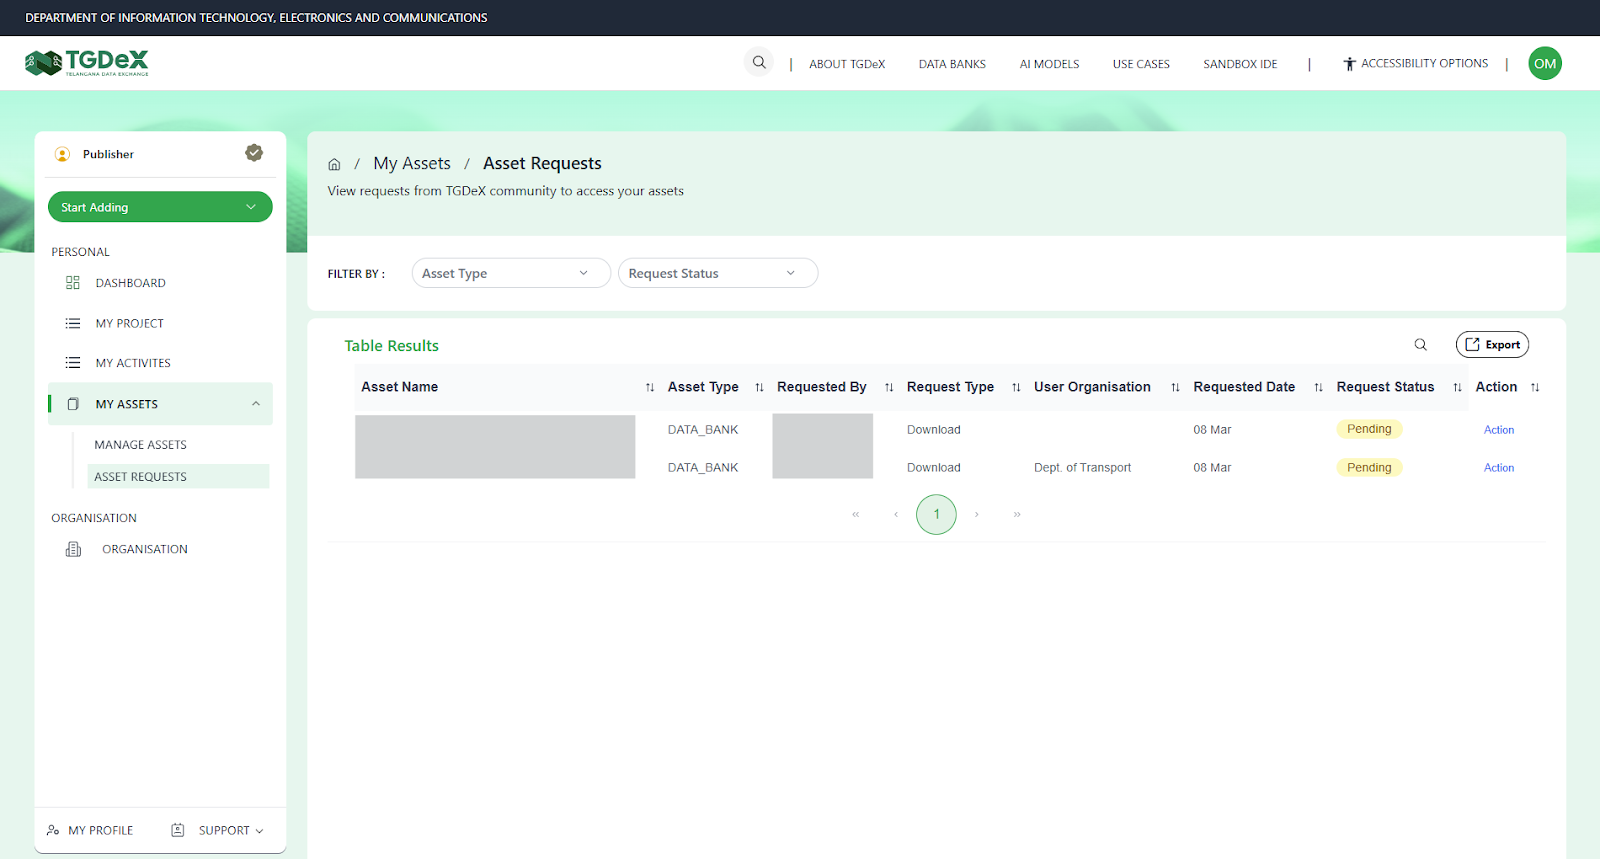
Task: Click the Export button
Action: 1492,345
